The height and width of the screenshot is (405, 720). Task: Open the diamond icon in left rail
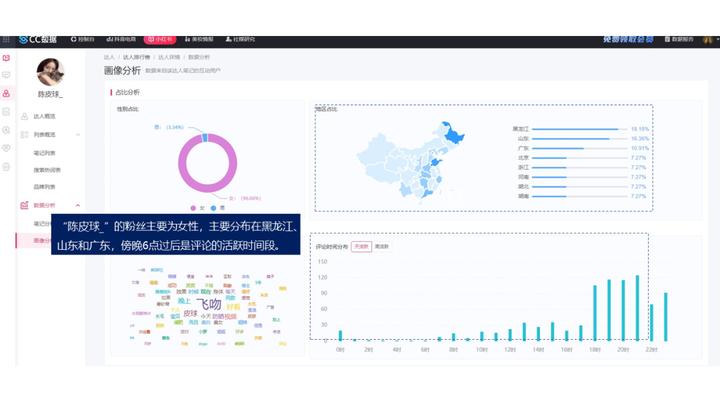[6, 148]
